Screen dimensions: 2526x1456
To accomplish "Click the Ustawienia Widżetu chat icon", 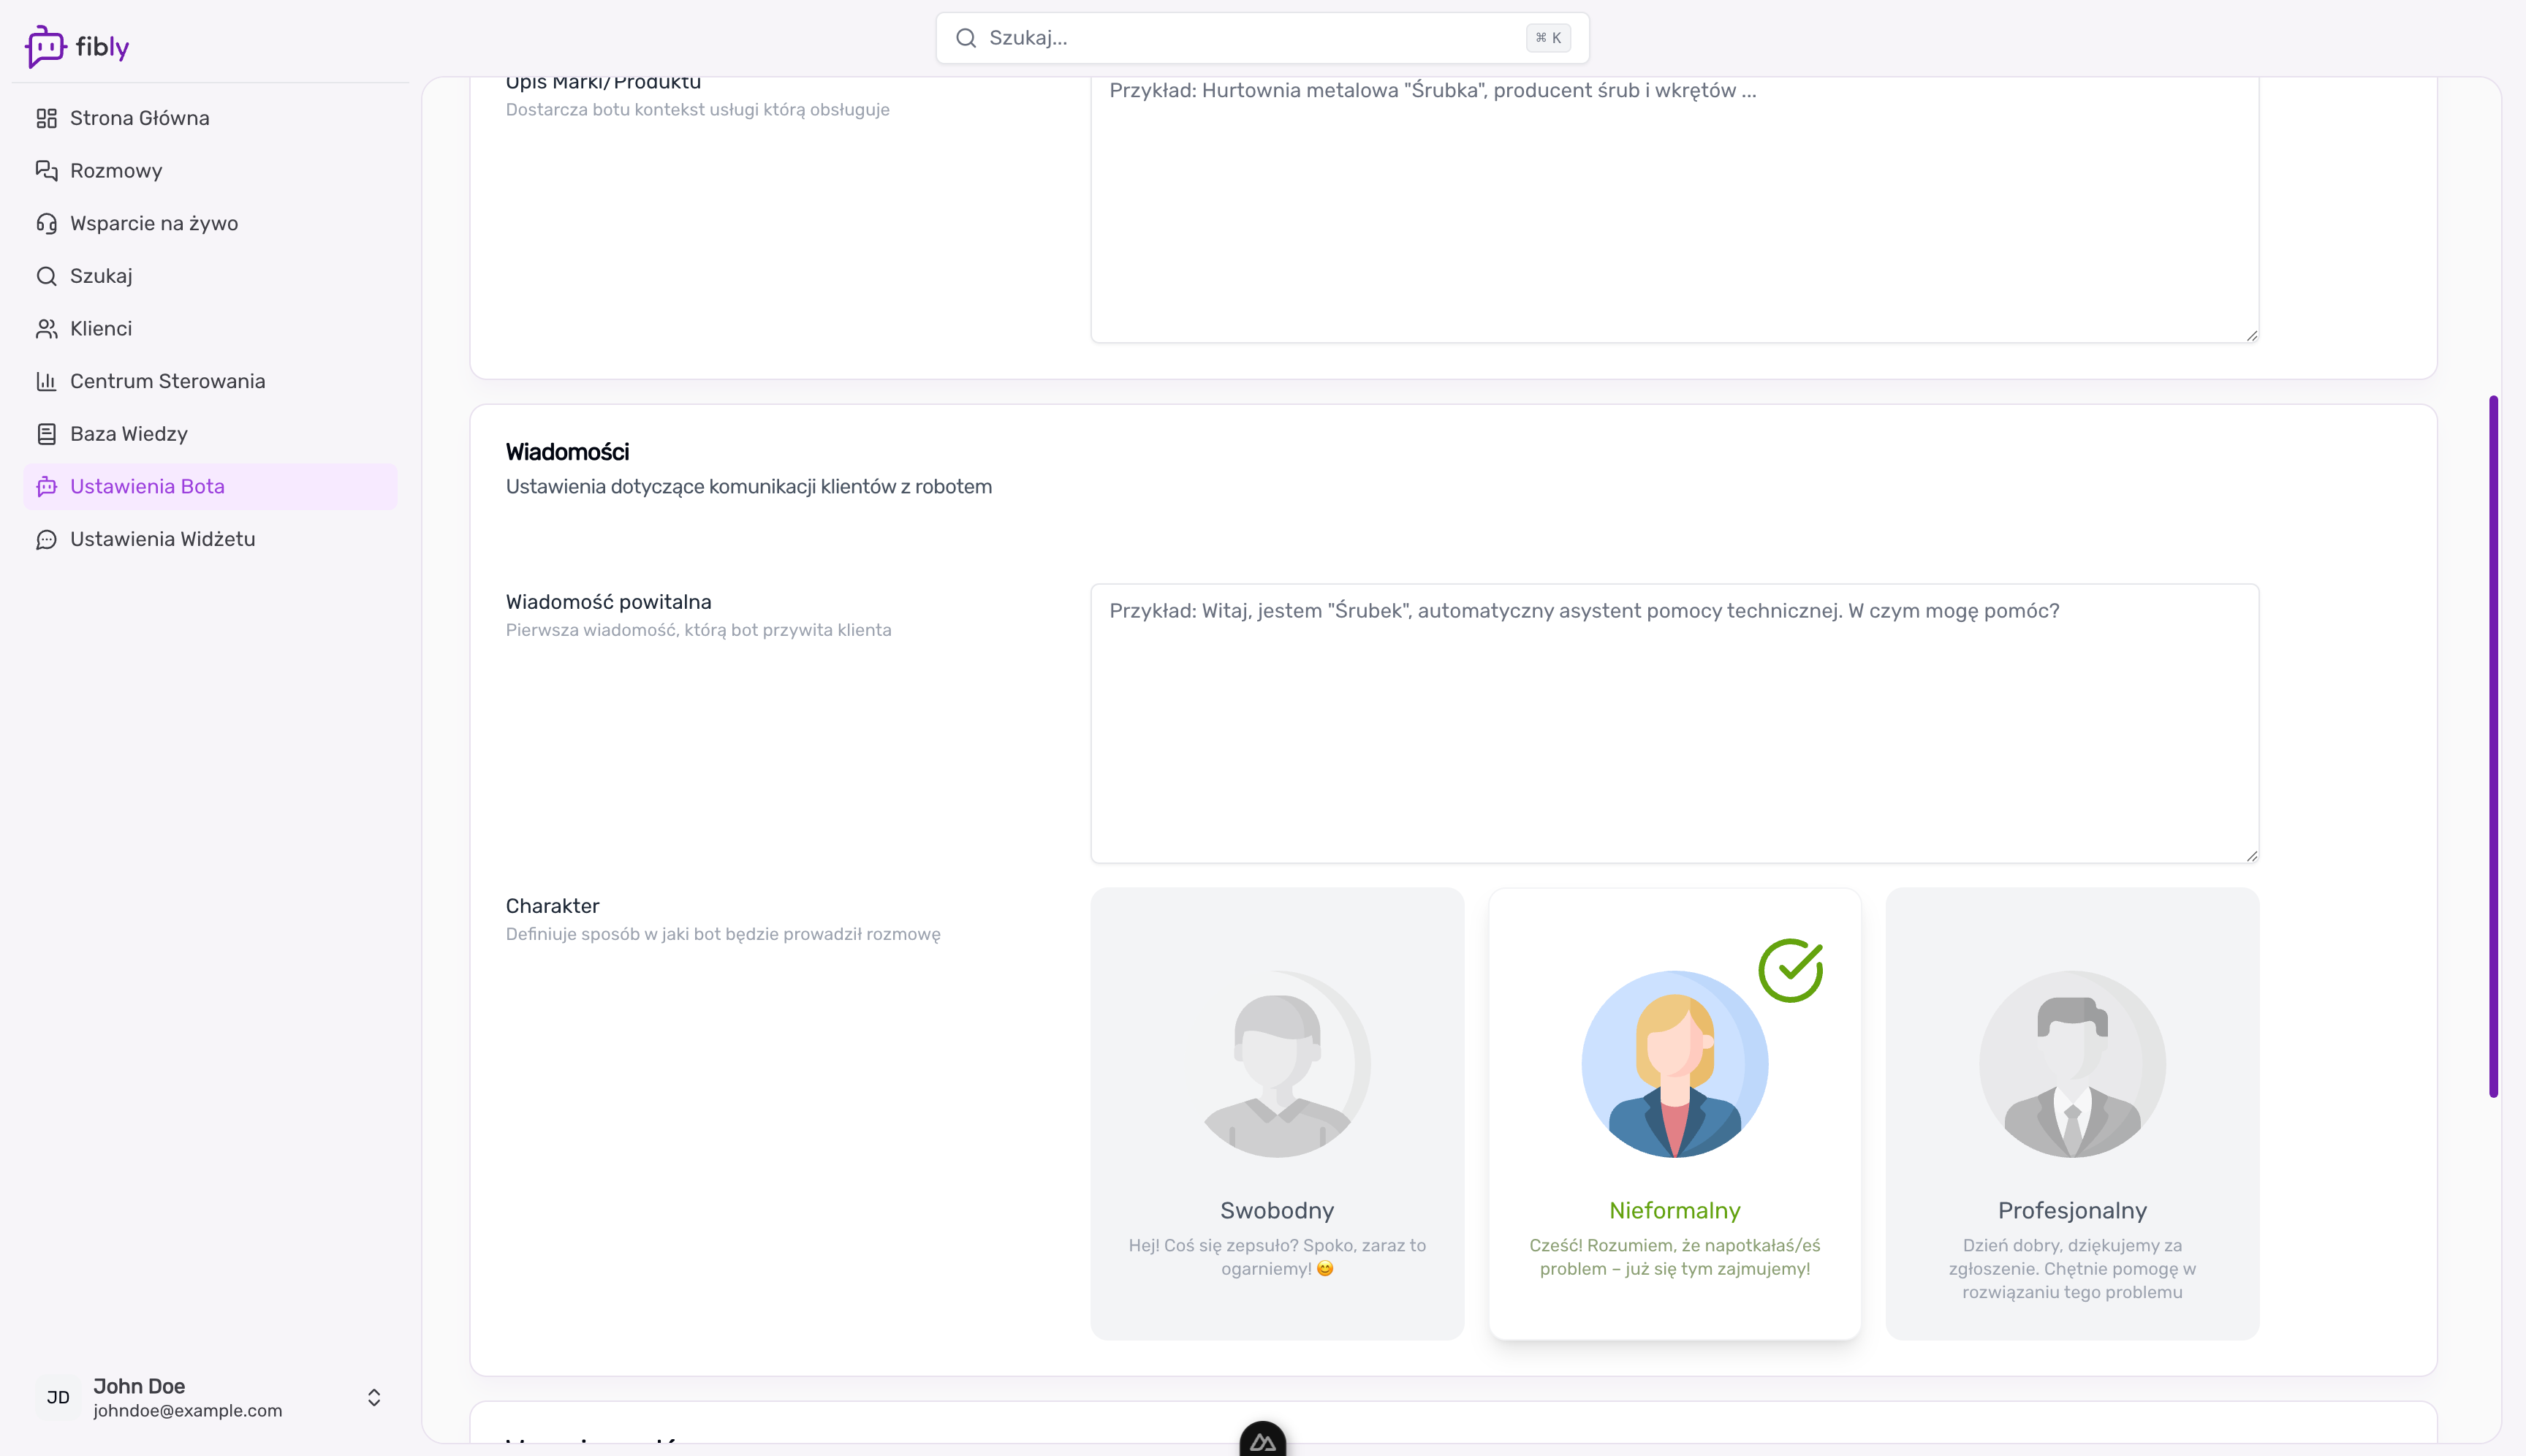I will 46,540.
